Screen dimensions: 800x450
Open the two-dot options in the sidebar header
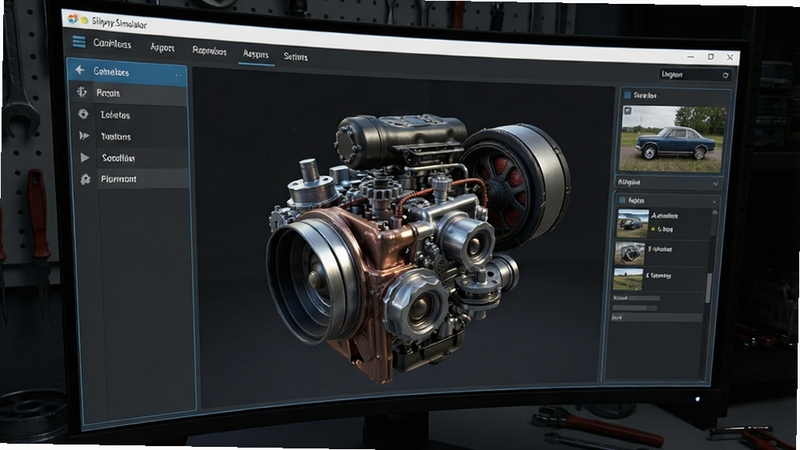179,76
